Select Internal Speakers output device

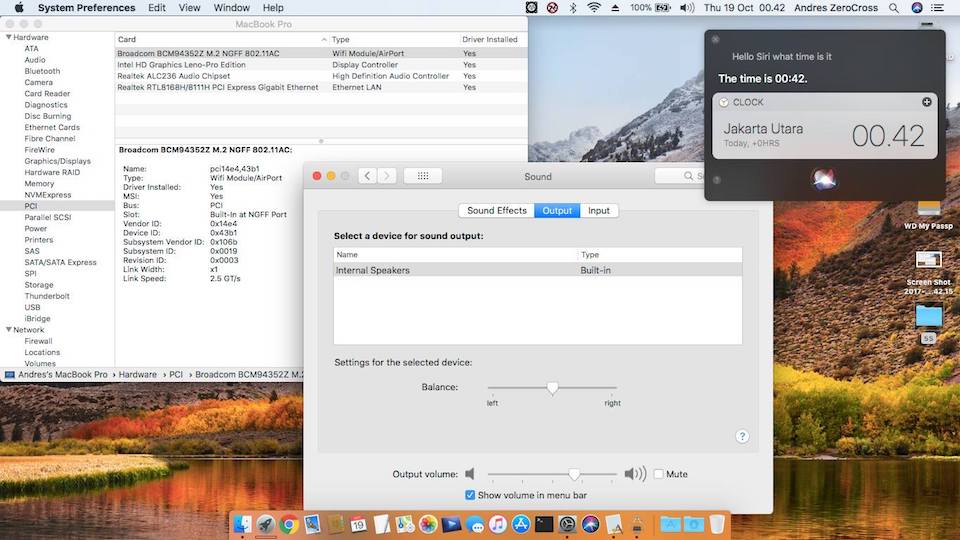(538, 270)
